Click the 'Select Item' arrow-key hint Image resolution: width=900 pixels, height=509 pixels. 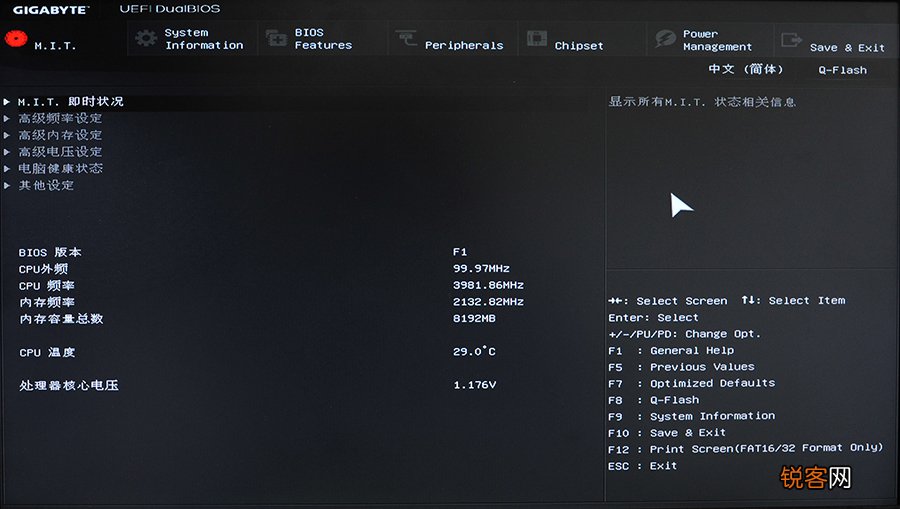click(793, 300)
